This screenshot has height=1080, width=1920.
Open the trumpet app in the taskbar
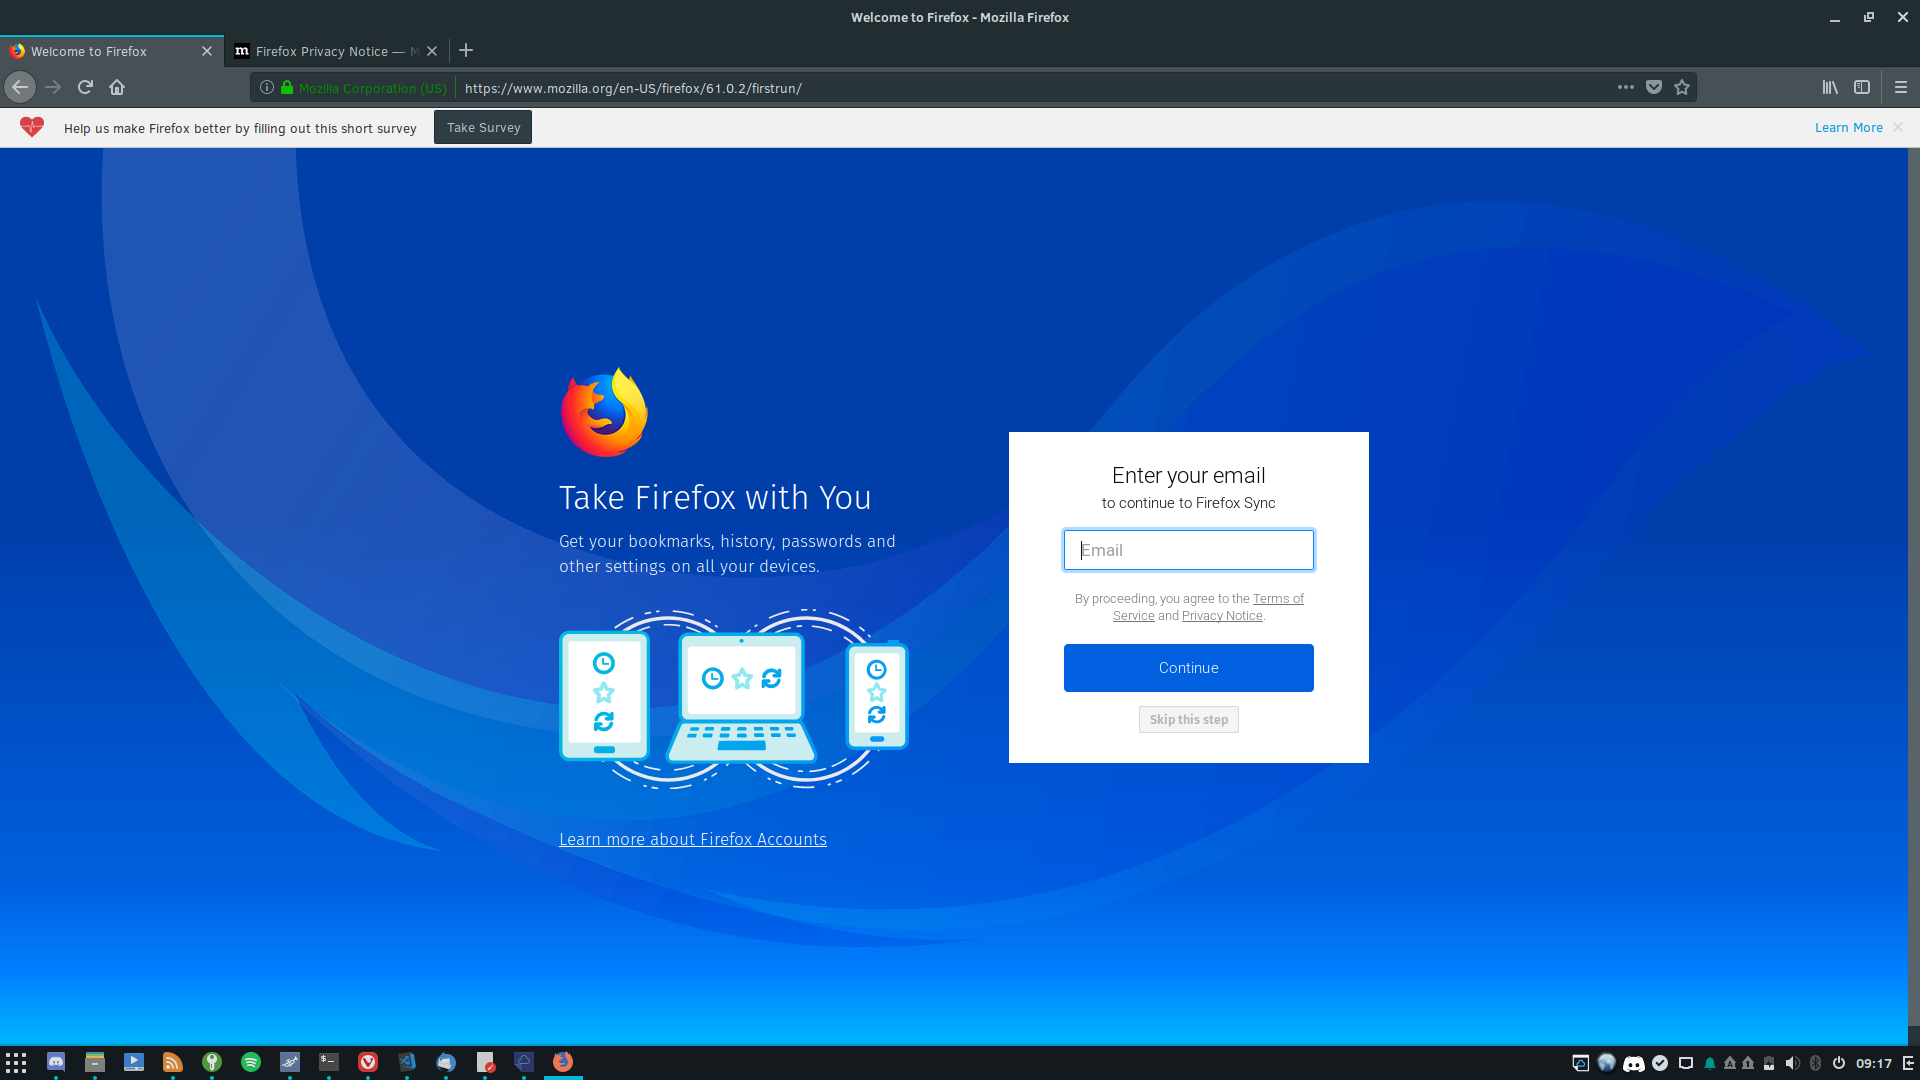tap(290, 1062)
